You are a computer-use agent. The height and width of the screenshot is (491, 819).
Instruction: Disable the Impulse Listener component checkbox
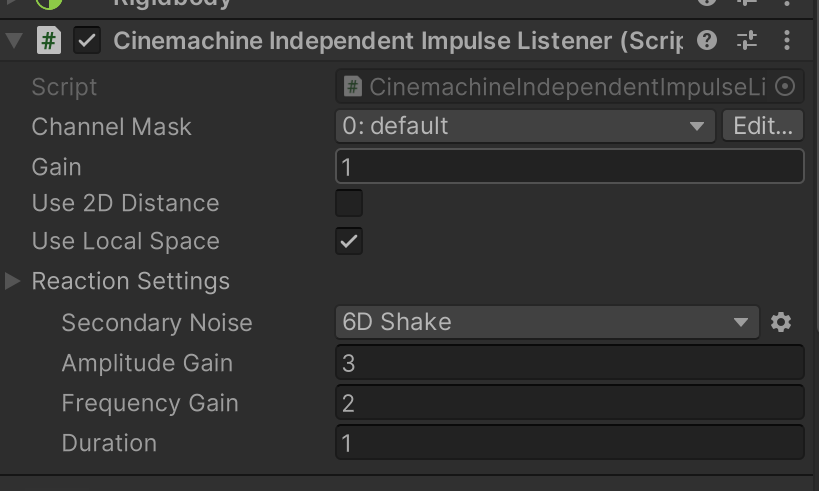pos(88,41)
